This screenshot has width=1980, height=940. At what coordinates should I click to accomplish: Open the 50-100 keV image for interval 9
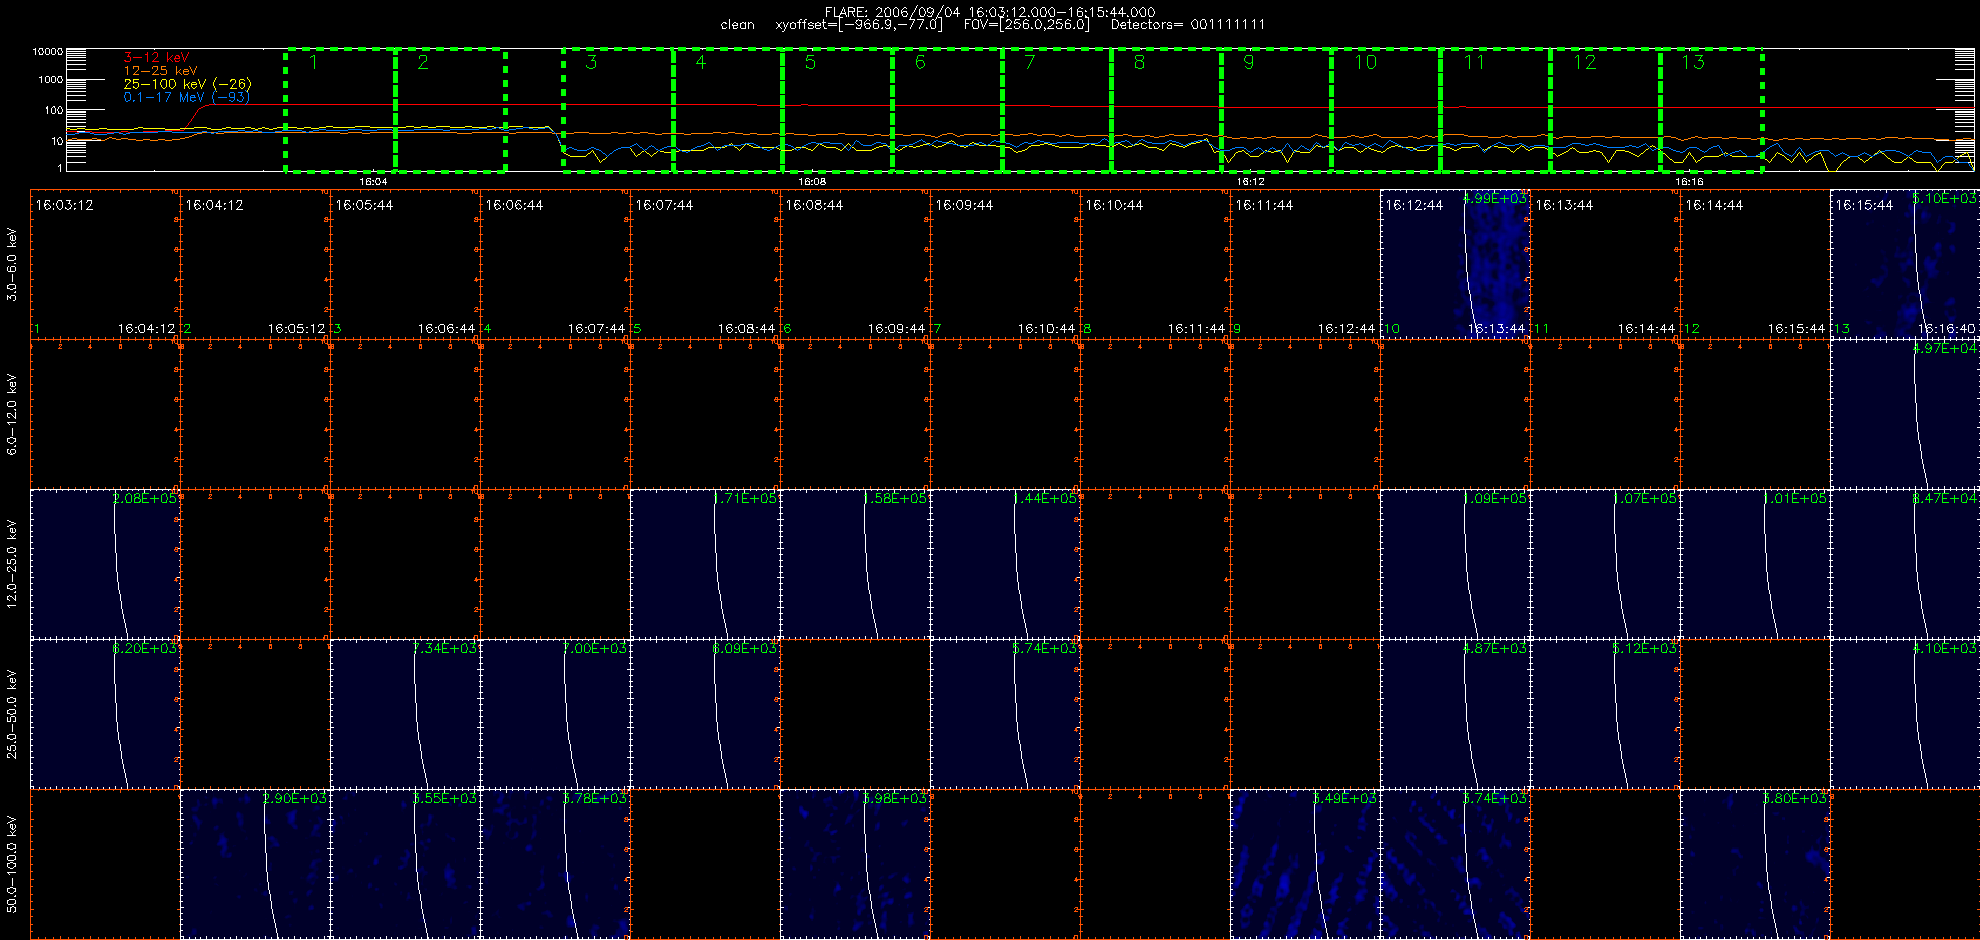(1305, 864)
